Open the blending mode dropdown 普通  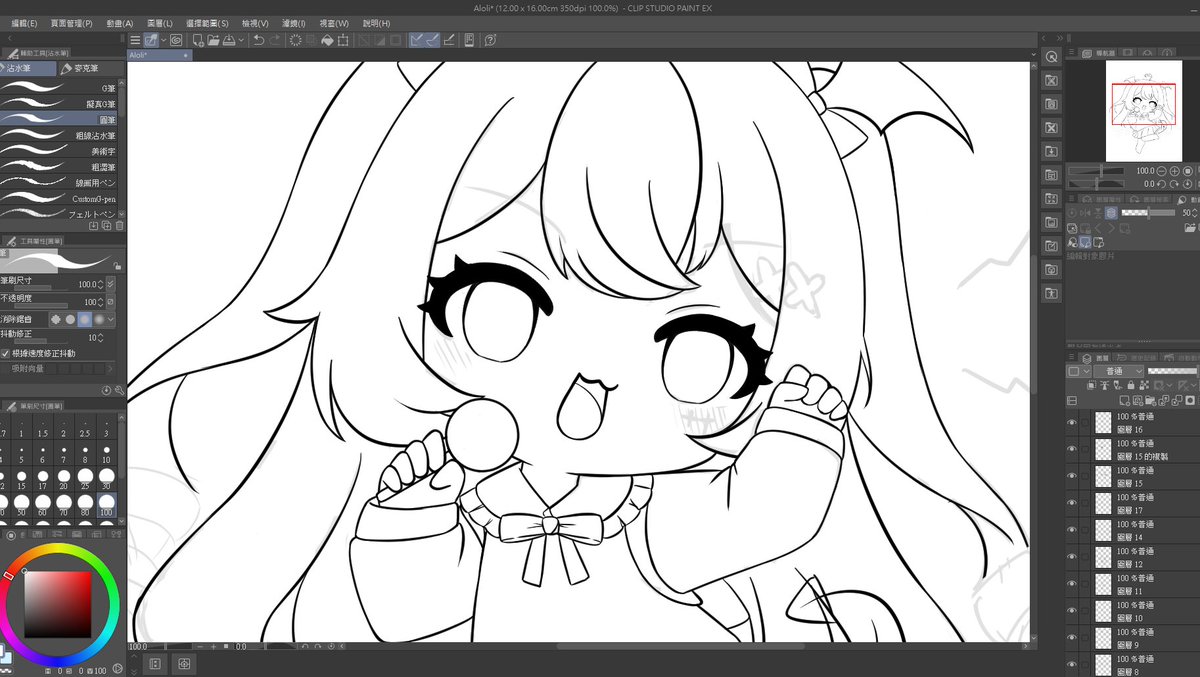[1118, 371]
